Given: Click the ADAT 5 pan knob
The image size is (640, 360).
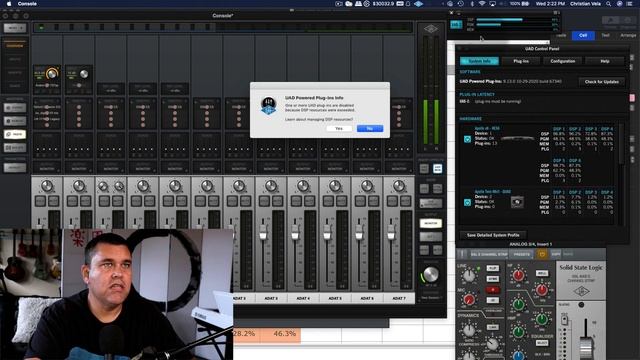Looking at the screenshot, I should 335,186.
